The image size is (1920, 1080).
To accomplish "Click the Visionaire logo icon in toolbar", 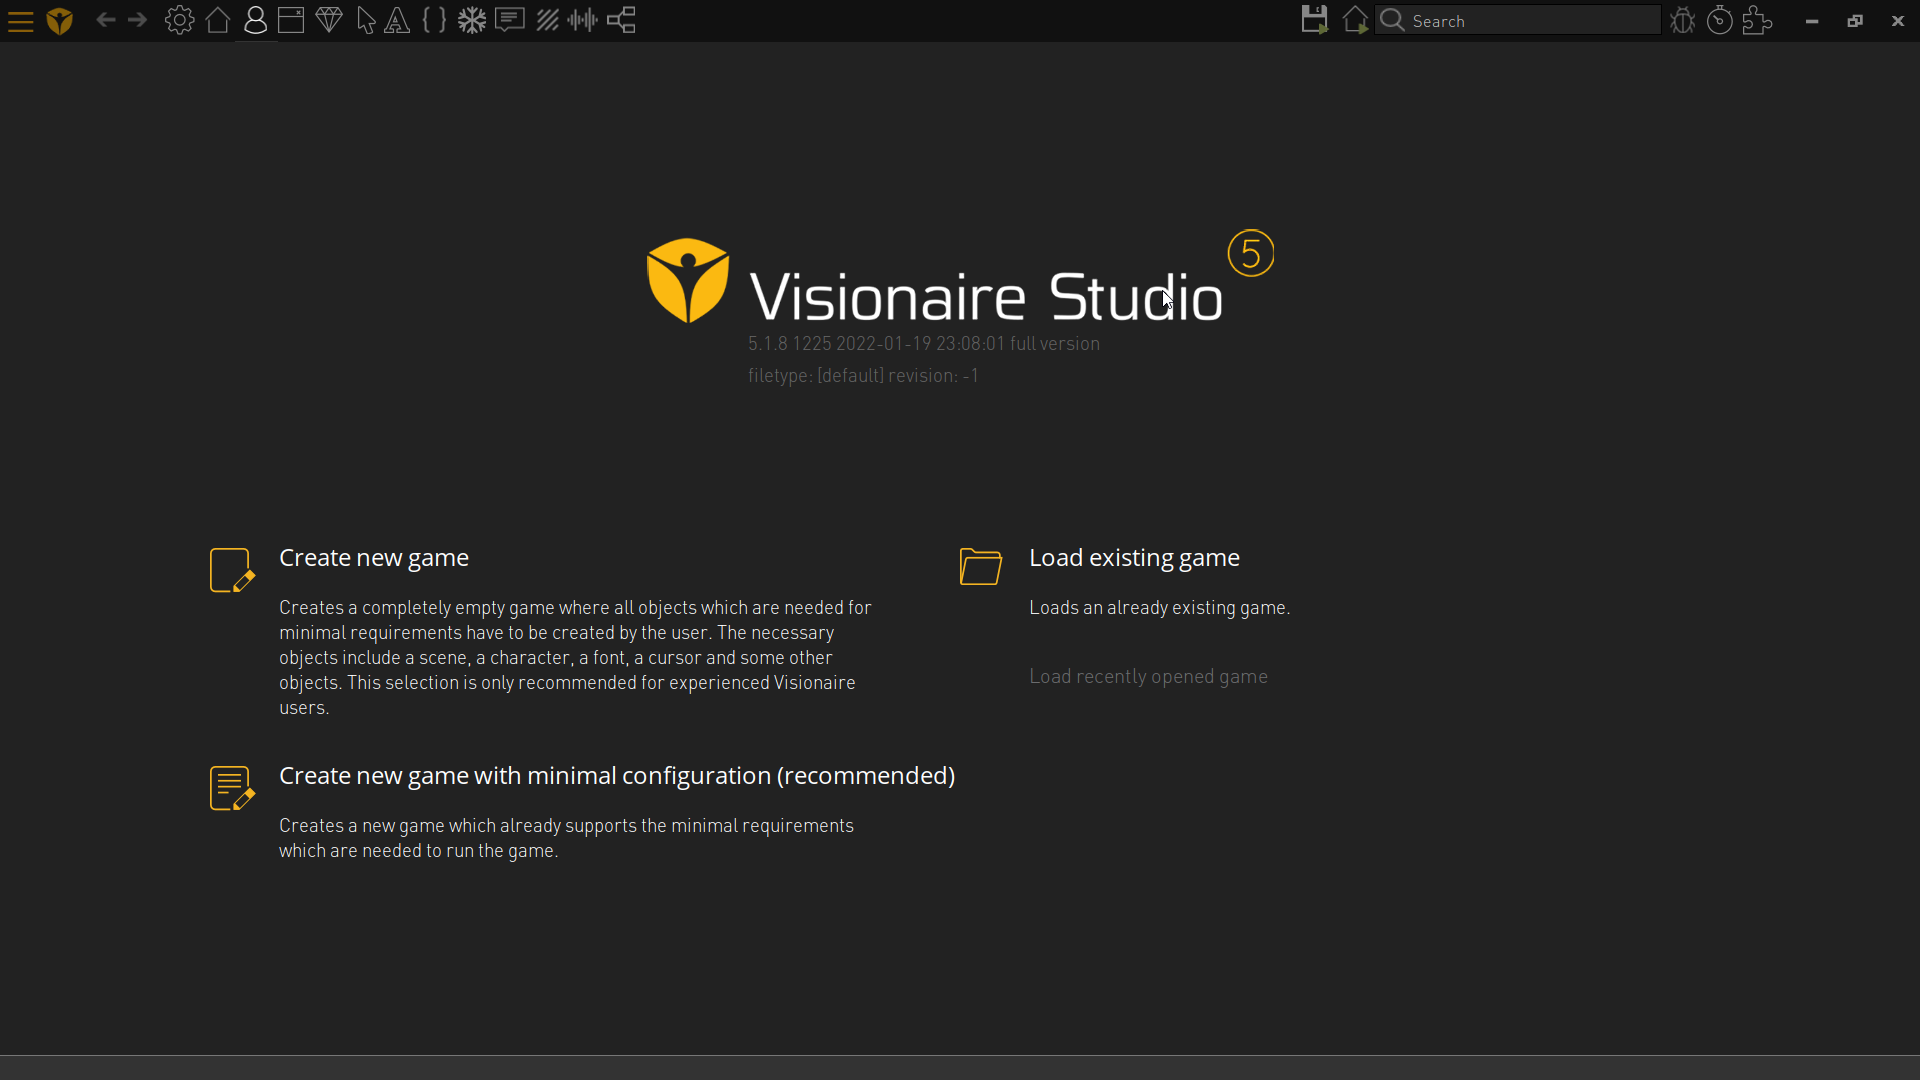I will tap(60, 21).
